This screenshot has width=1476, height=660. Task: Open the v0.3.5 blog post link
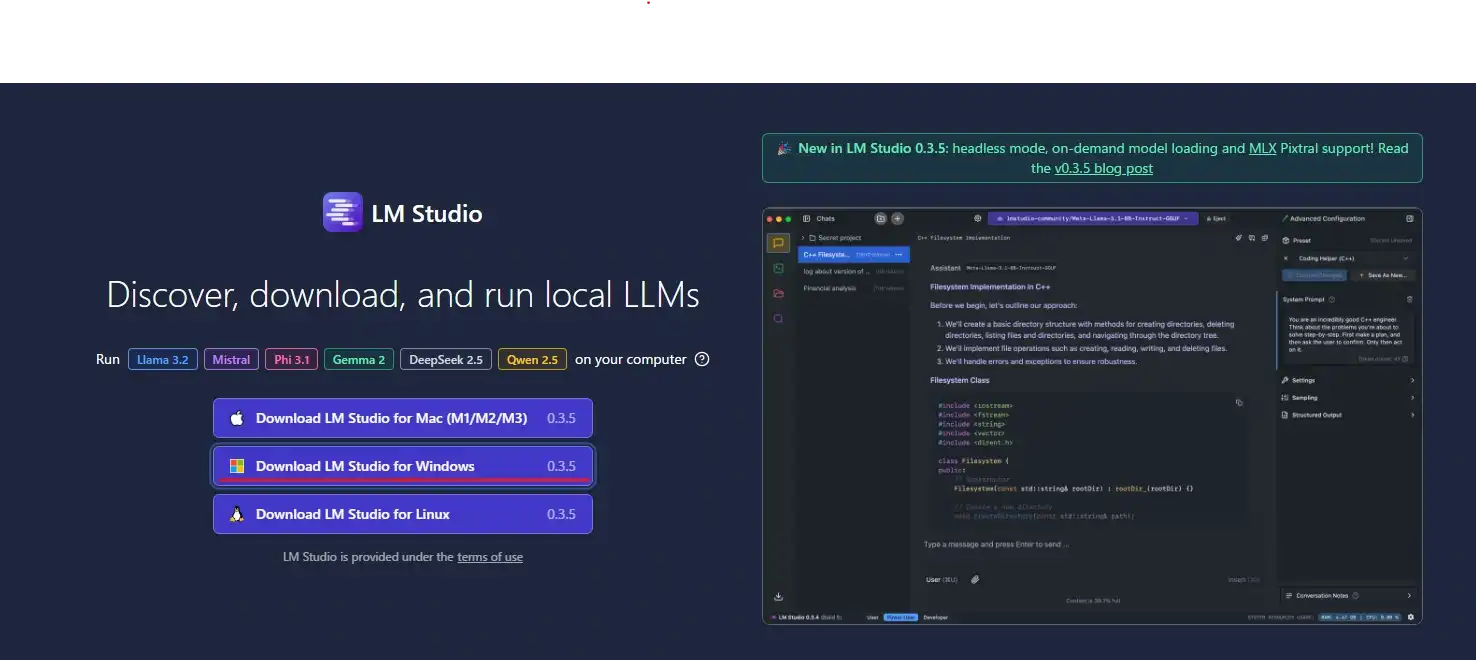pyautogui.click(x=1103, y=168)
